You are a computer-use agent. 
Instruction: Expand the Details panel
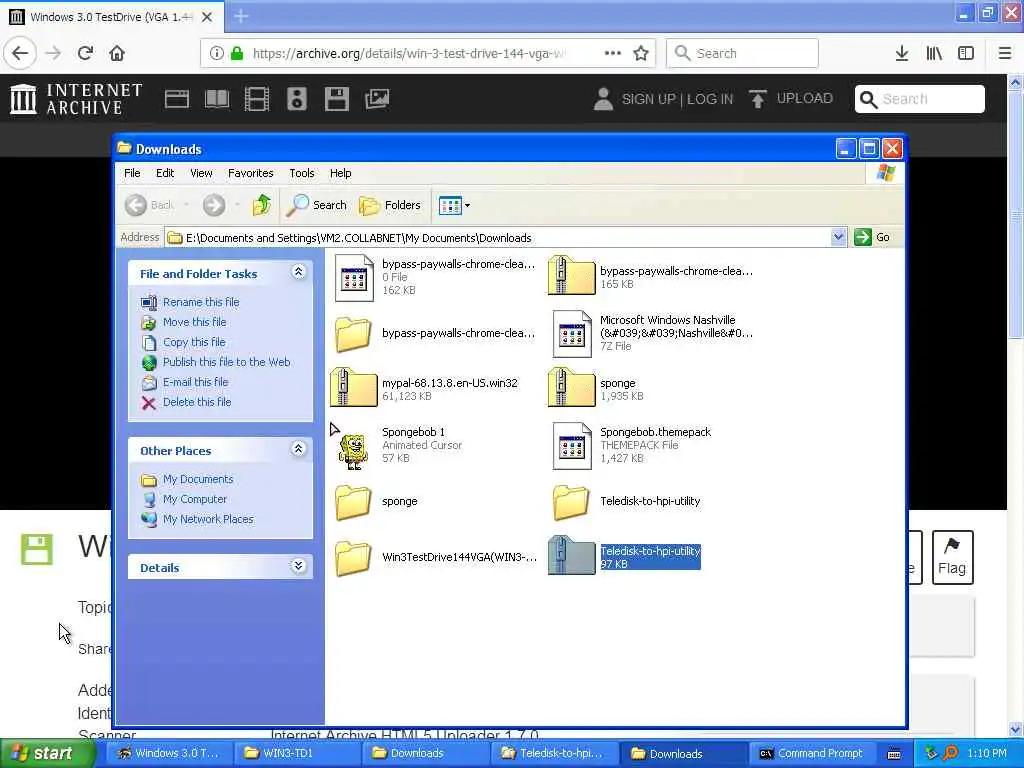pyautogui.click(x=298, y=566)
